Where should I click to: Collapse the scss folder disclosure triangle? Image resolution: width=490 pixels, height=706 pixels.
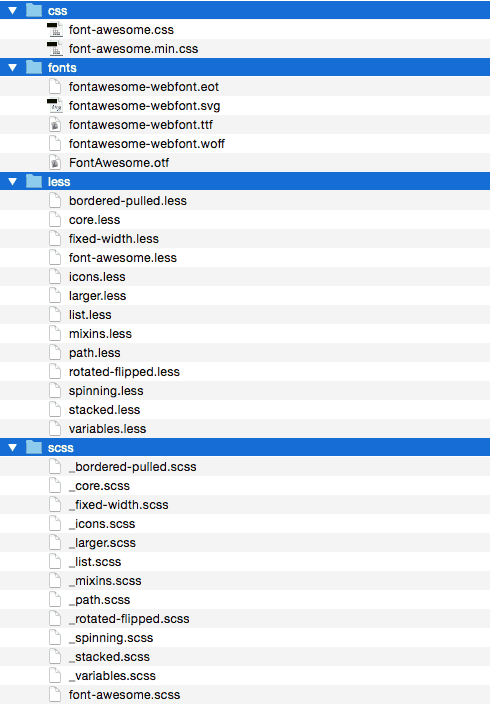click(x=13, y=448)
